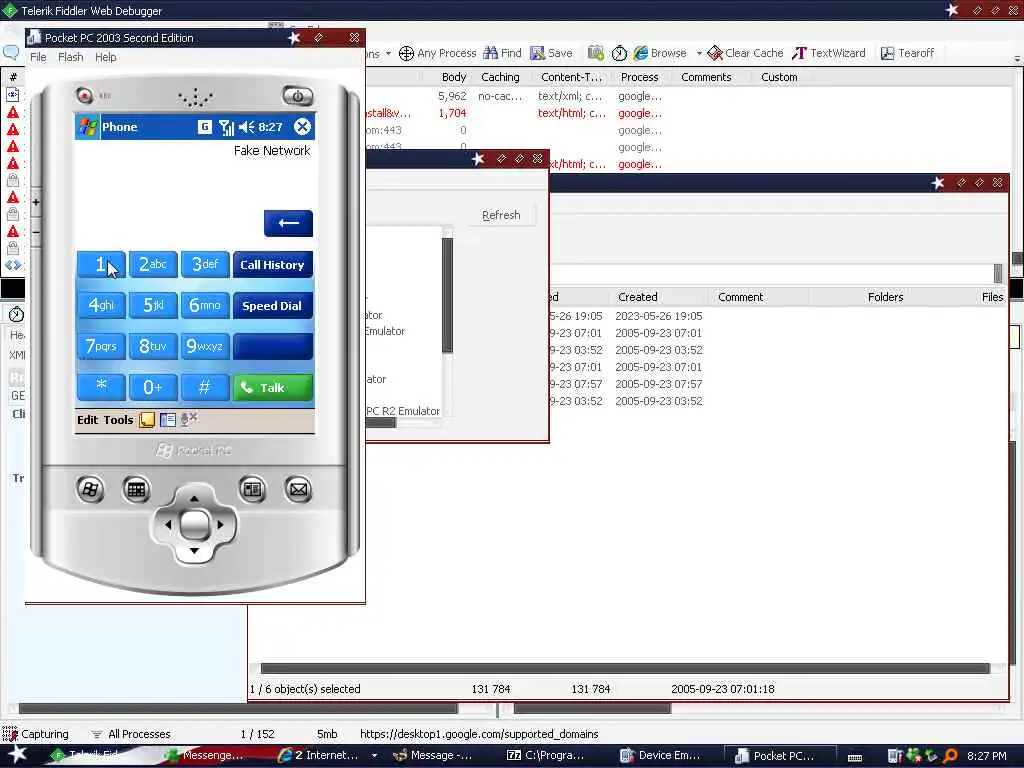Viewport: 1024px width, 768px height.
Task: Open the Tools menu on the phone screen
Action: coord(118,420)
